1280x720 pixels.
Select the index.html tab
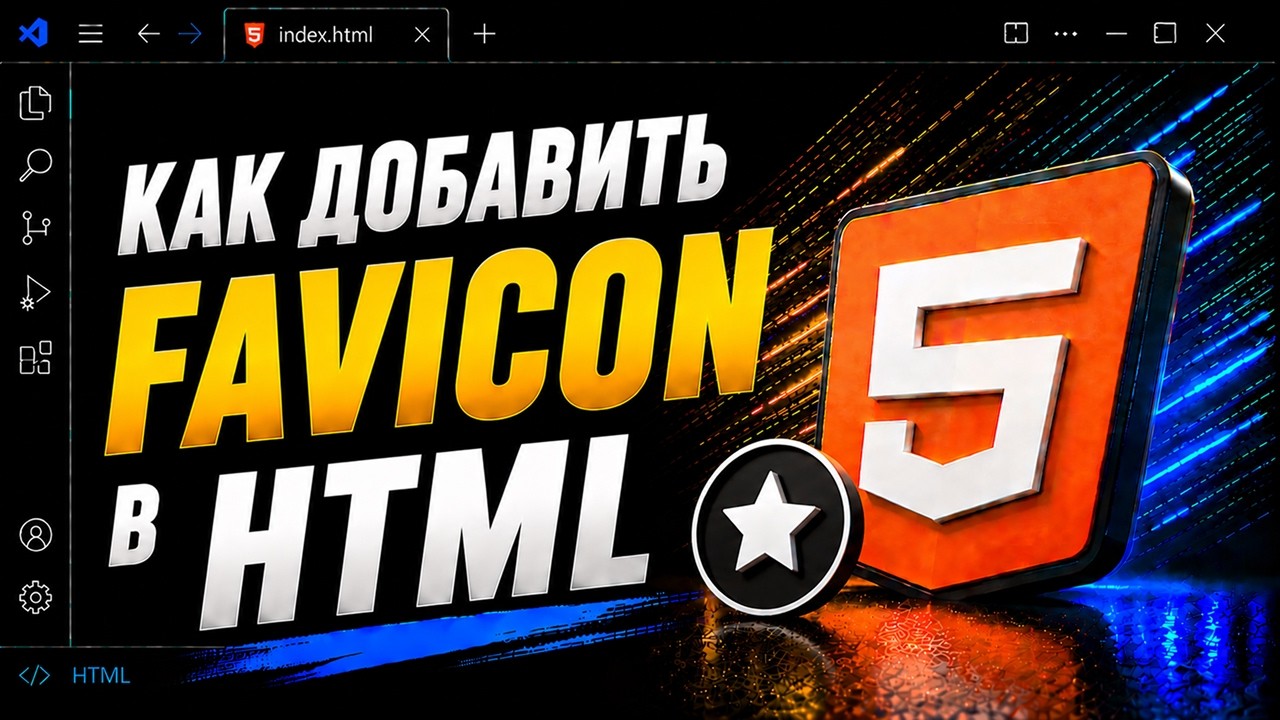coord(337,34)
